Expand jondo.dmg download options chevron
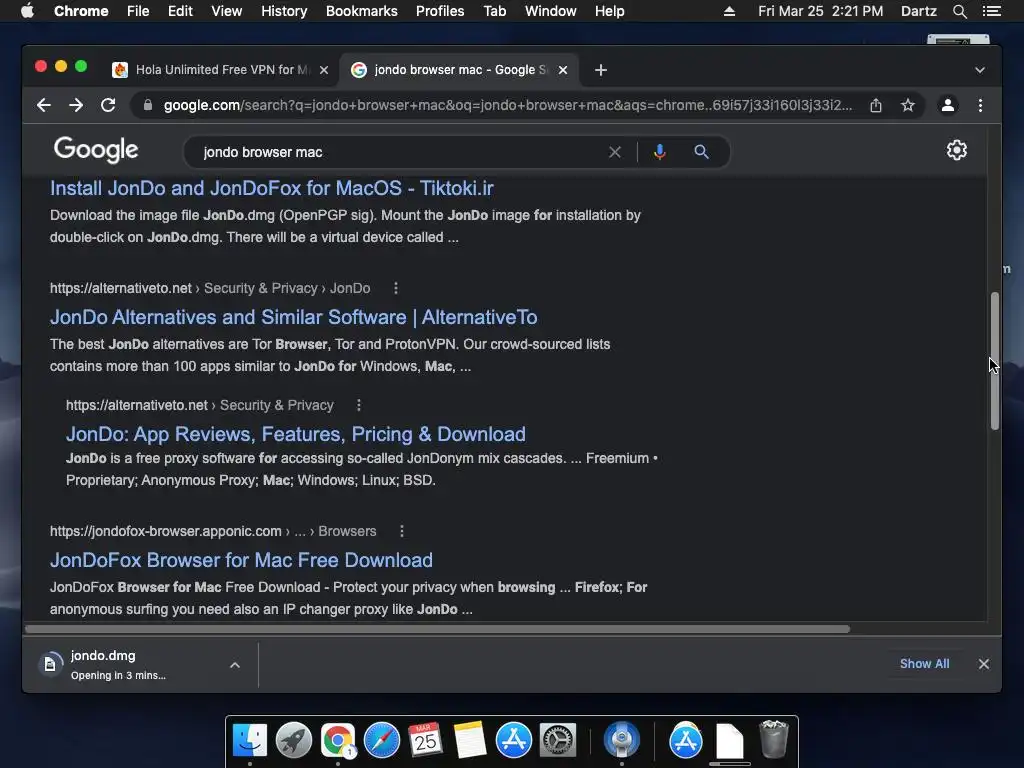The width and height of the screenshot is (1024, 768). 235,665
